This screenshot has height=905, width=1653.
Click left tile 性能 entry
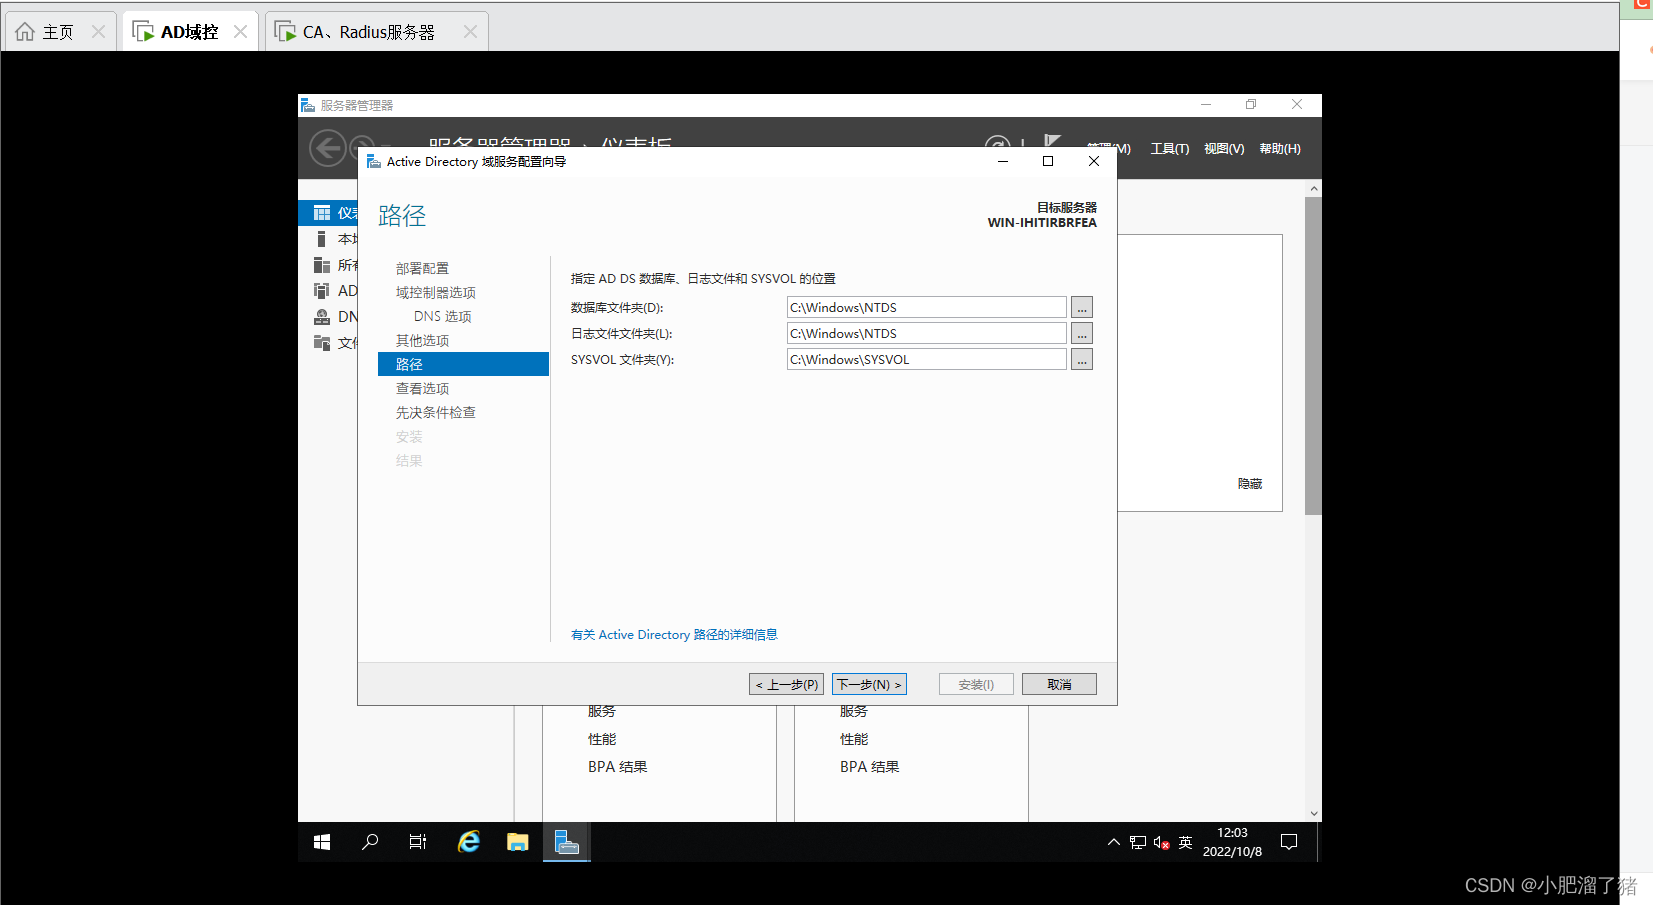[602, 739]
